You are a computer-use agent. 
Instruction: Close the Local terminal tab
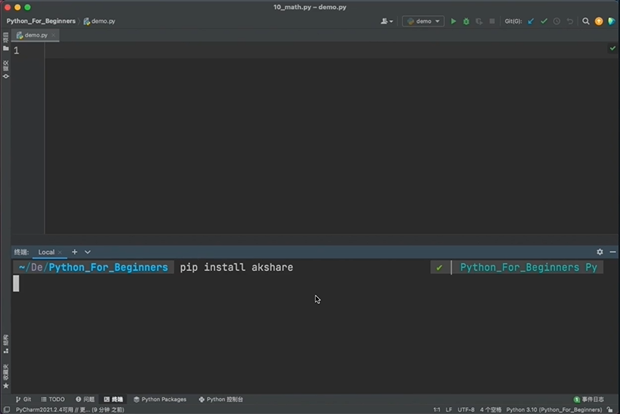click(60, 252)
